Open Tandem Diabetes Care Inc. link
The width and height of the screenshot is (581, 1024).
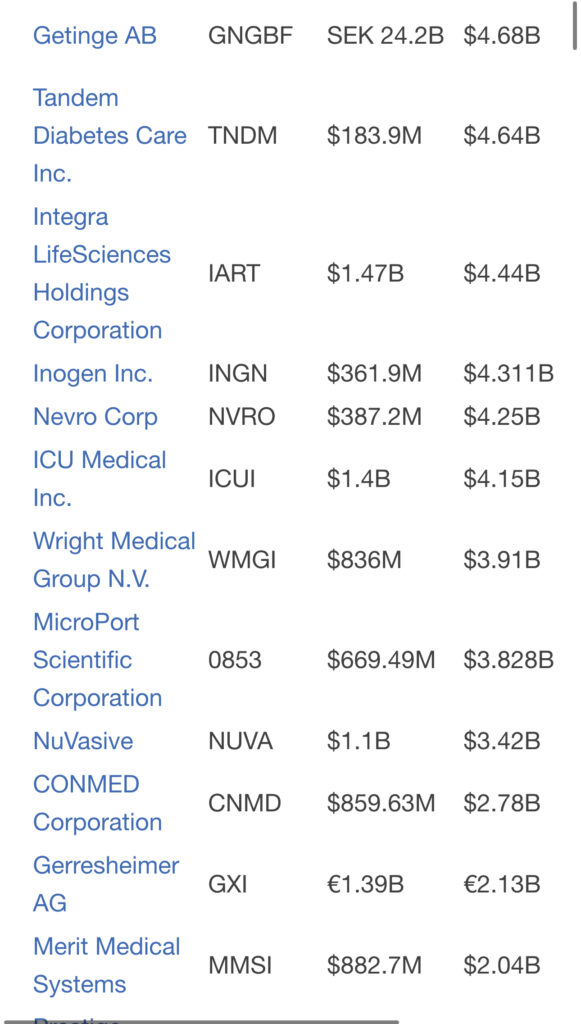pos(110,136)
